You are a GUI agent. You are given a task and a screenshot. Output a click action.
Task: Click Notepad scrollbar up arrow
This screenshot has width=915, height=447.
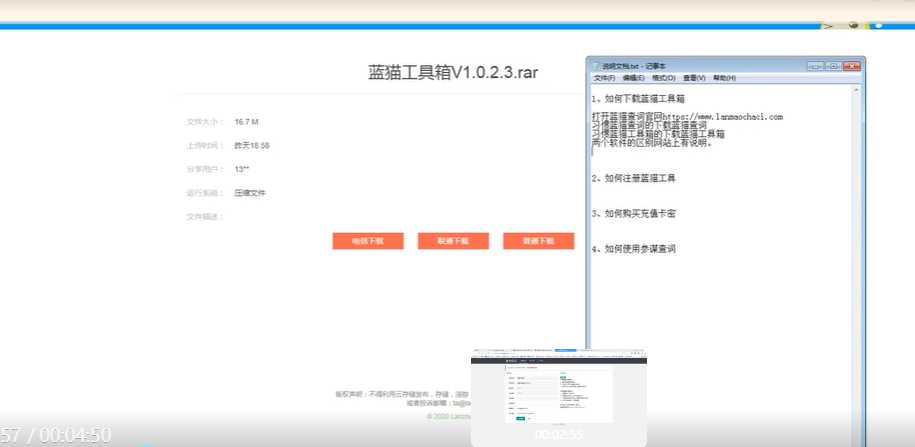click(x=856, y=90)
